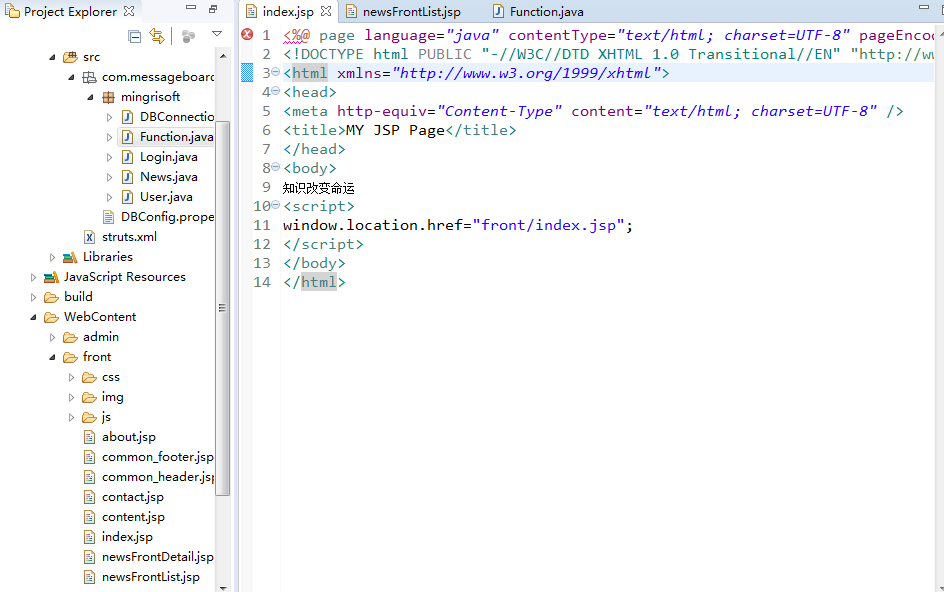Expand the Function.java tree node

point(109,137)
